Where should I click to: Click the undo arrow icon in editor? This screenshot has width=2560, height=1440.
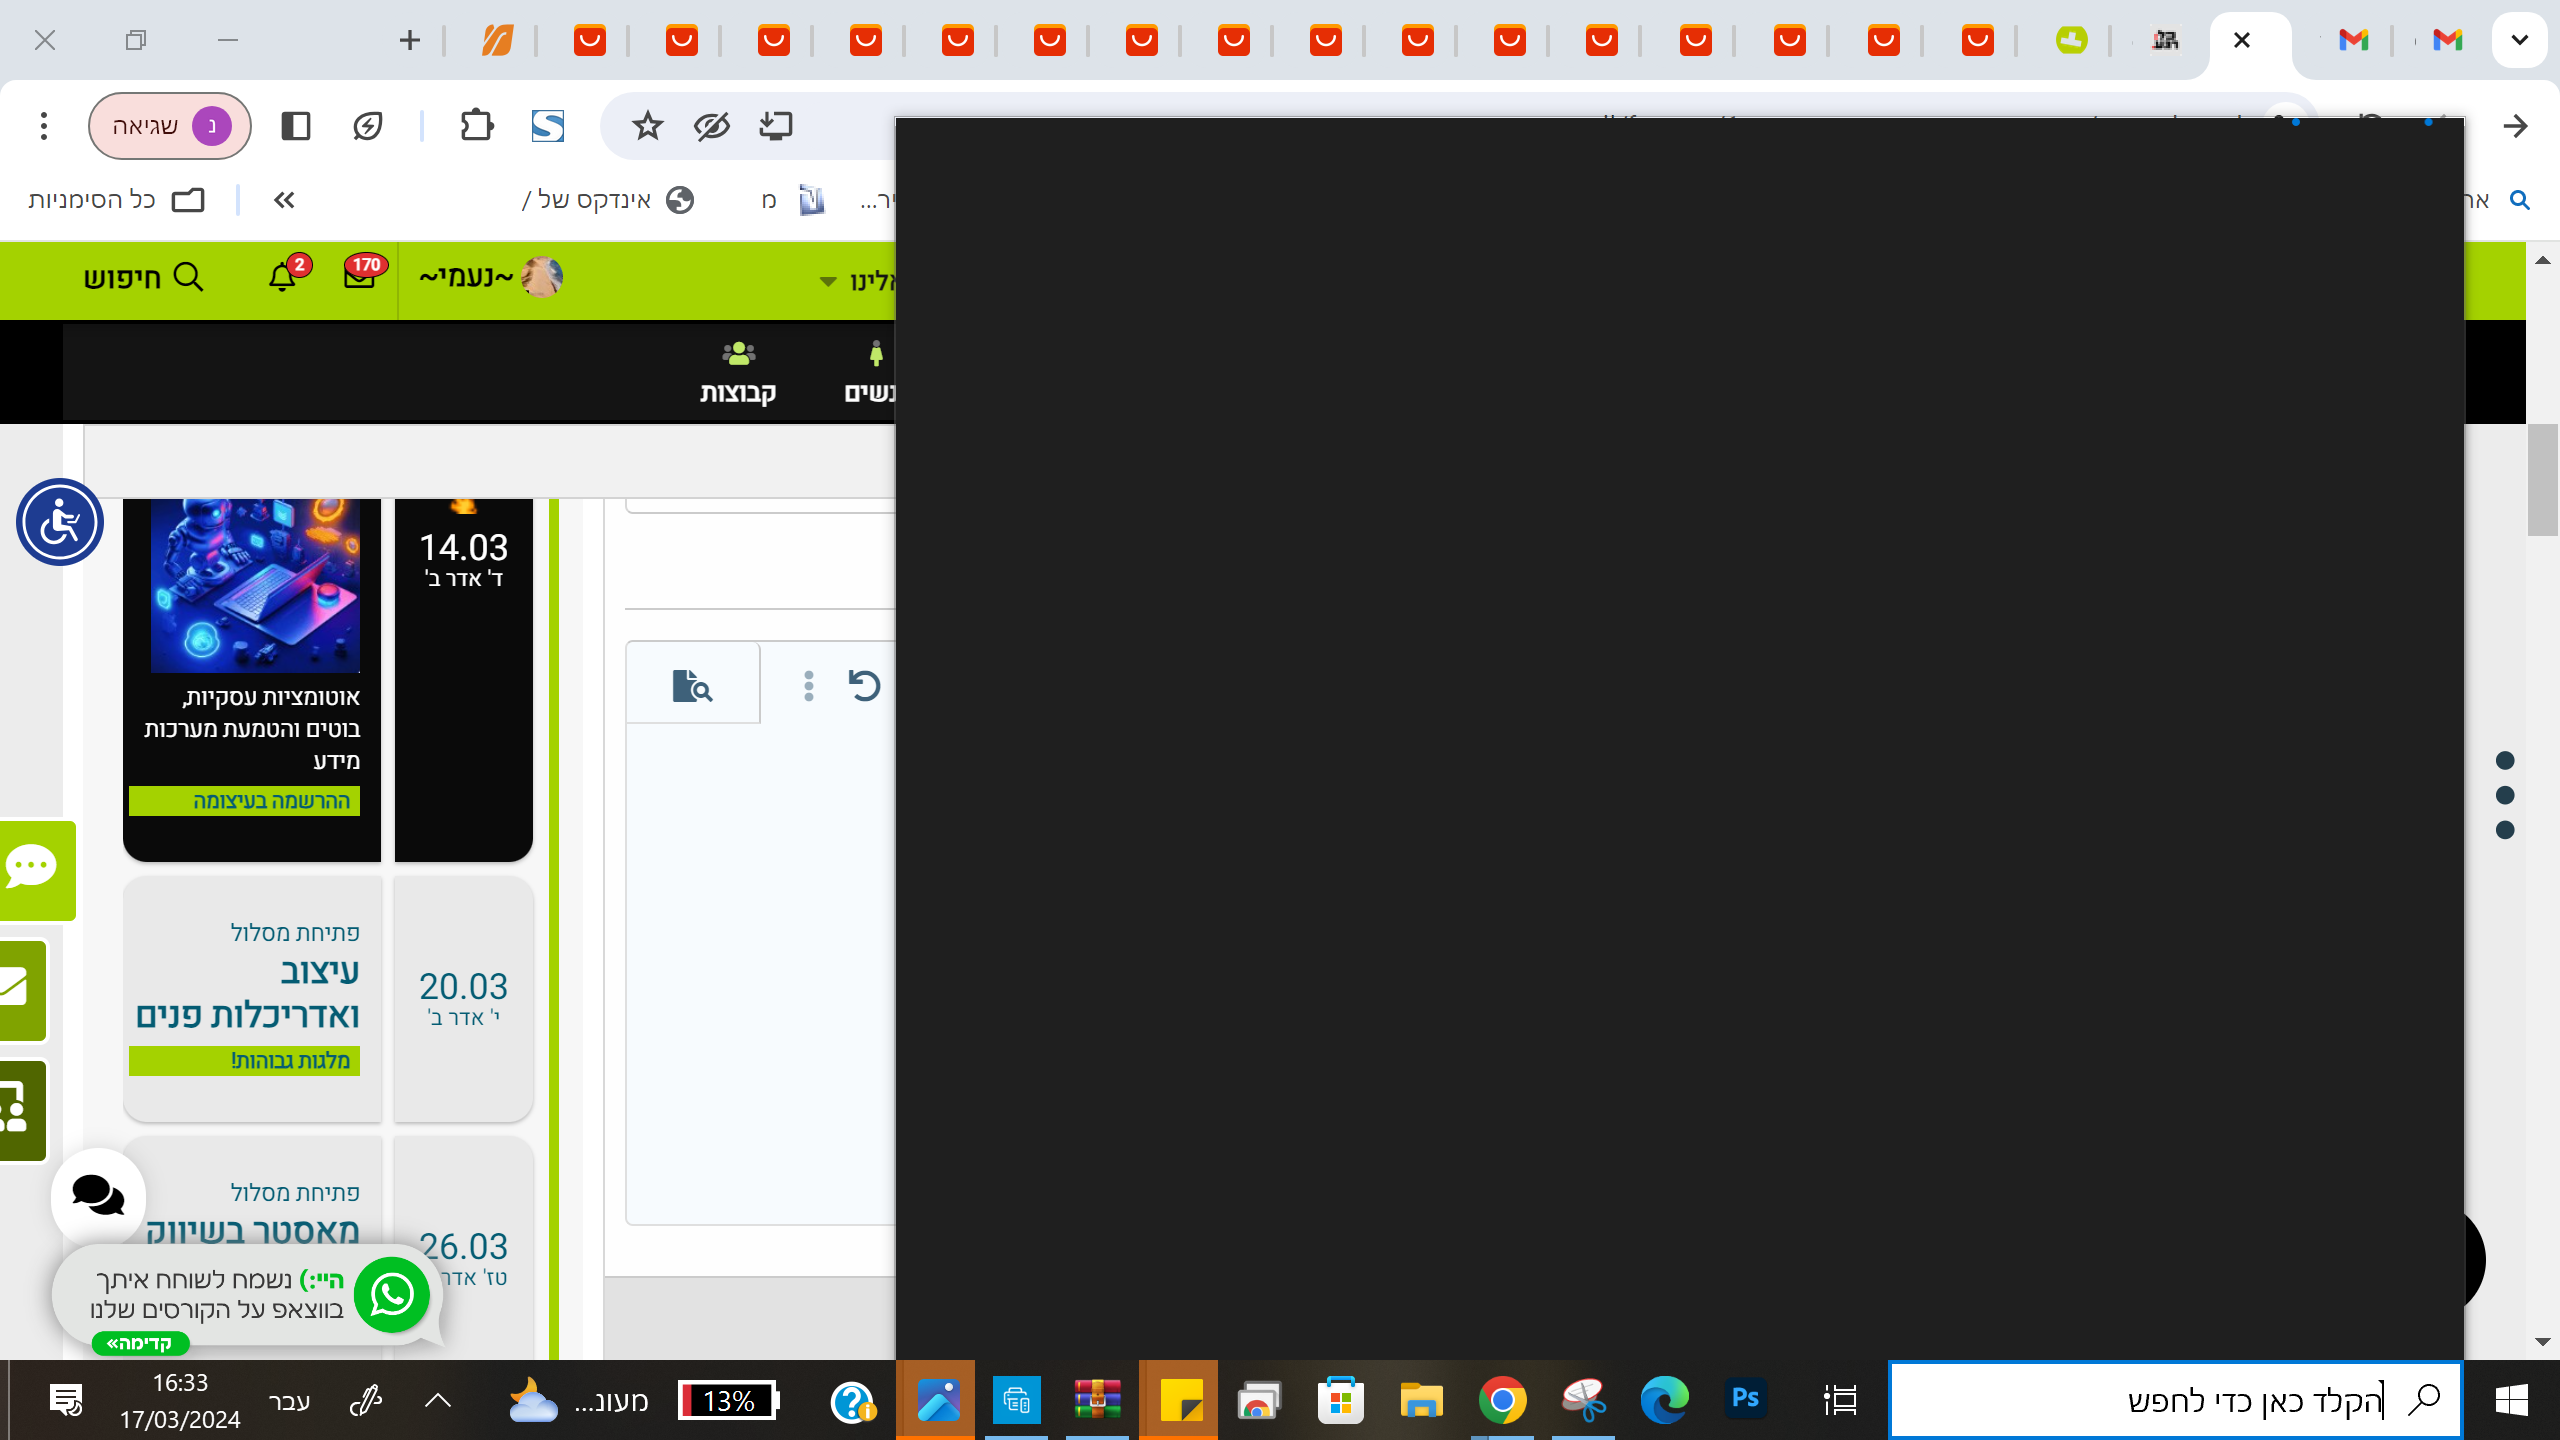[x=864, y=686]
